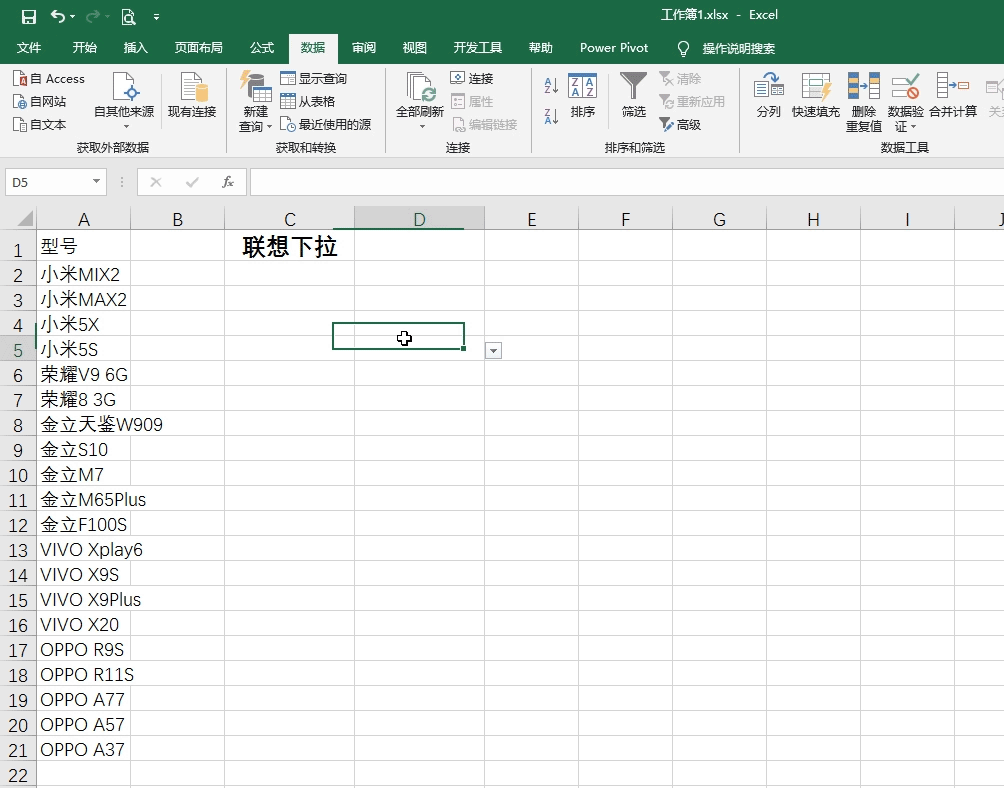The width and height of the screenshot is (1004, 788).
Task: Click the Redo arrow icon
Action: tap(93, 16)
